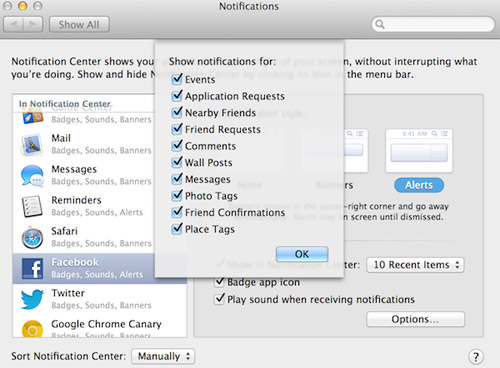Select the Safari compass icon
This screenshot has height=368, width=500.
click(x=32, y=238)
